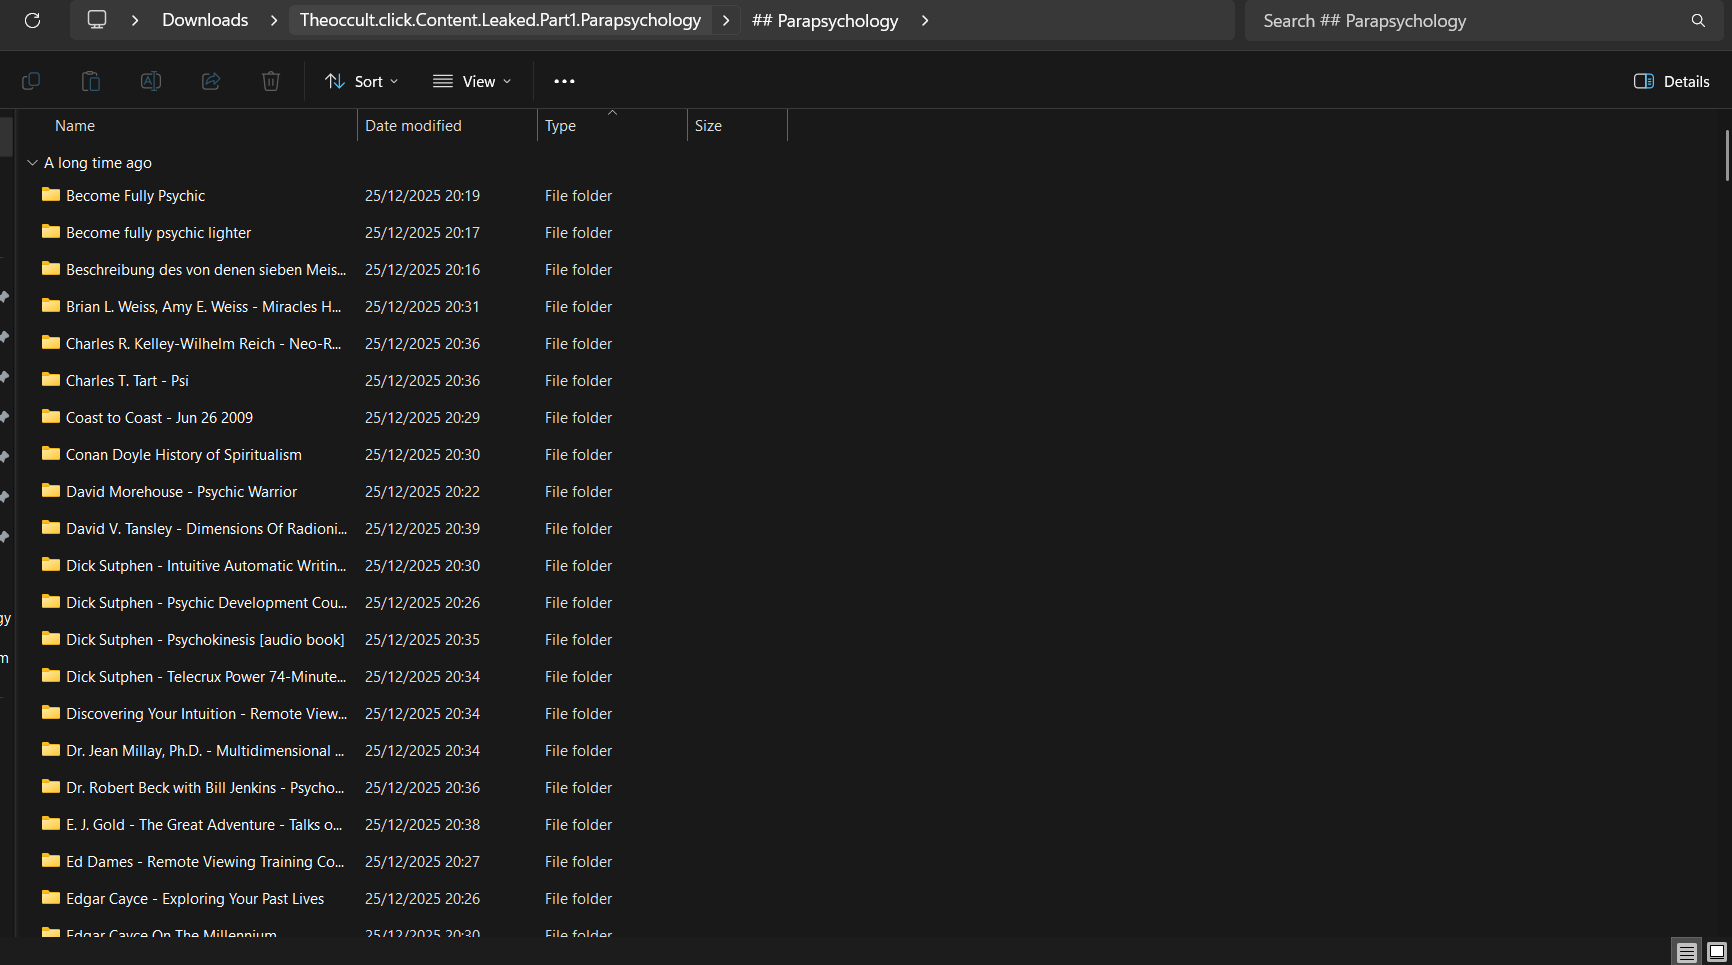1732x965 pixels.
Task: Click the Name column header
Action: click(x=75, y=126)
